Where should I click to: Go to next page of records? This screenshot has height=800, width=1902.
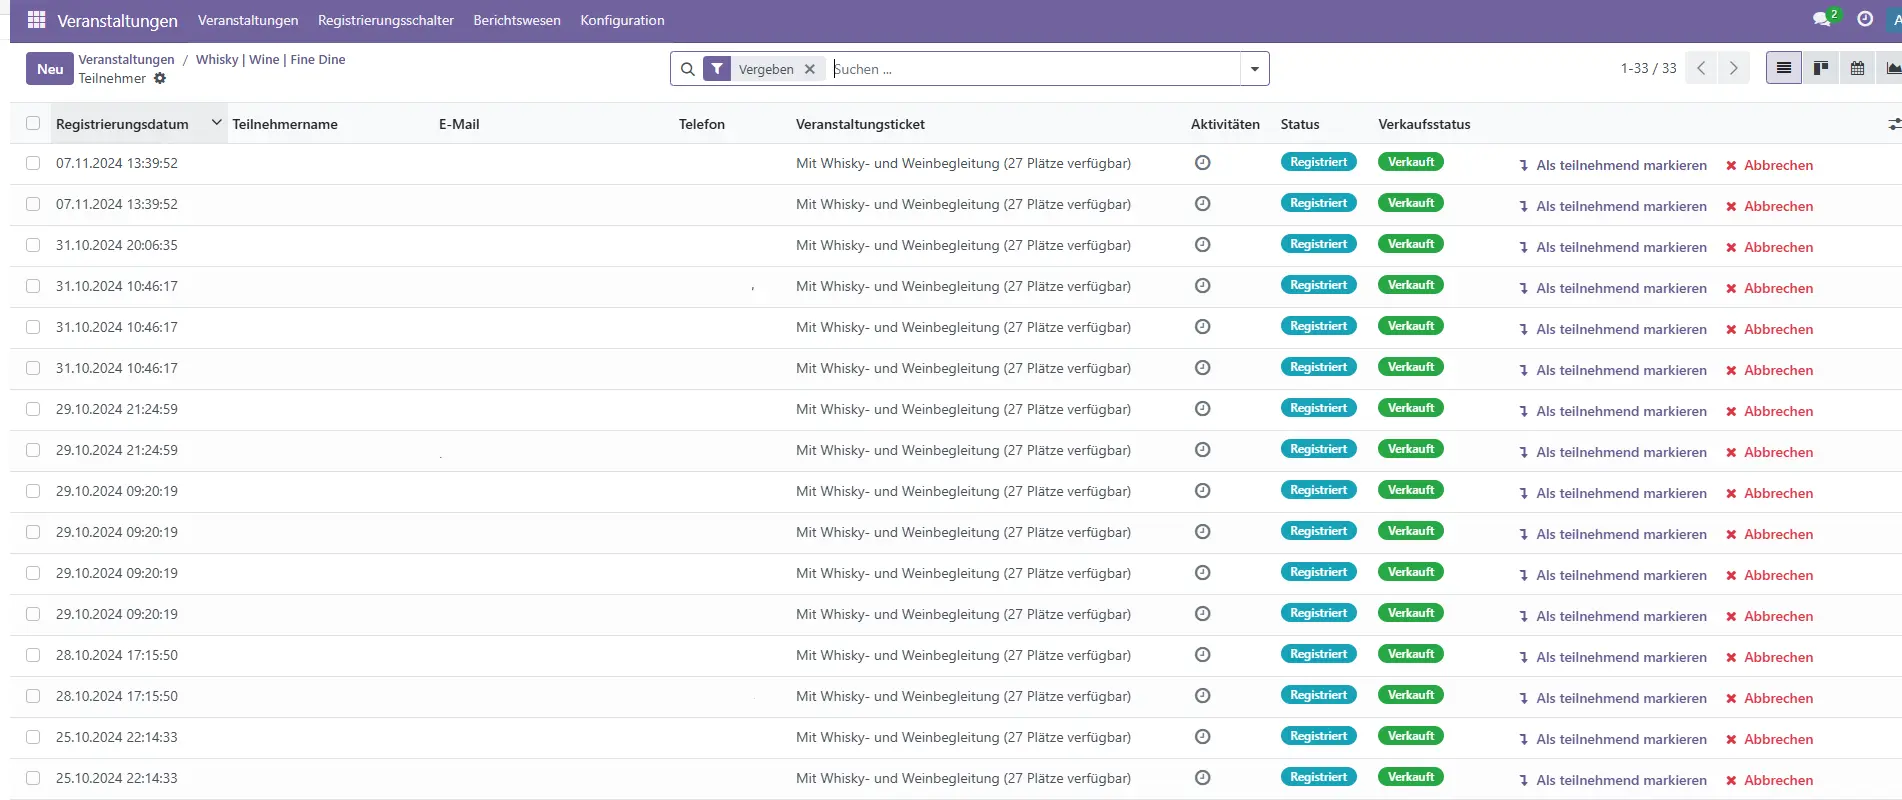[x=1734, y=68]
